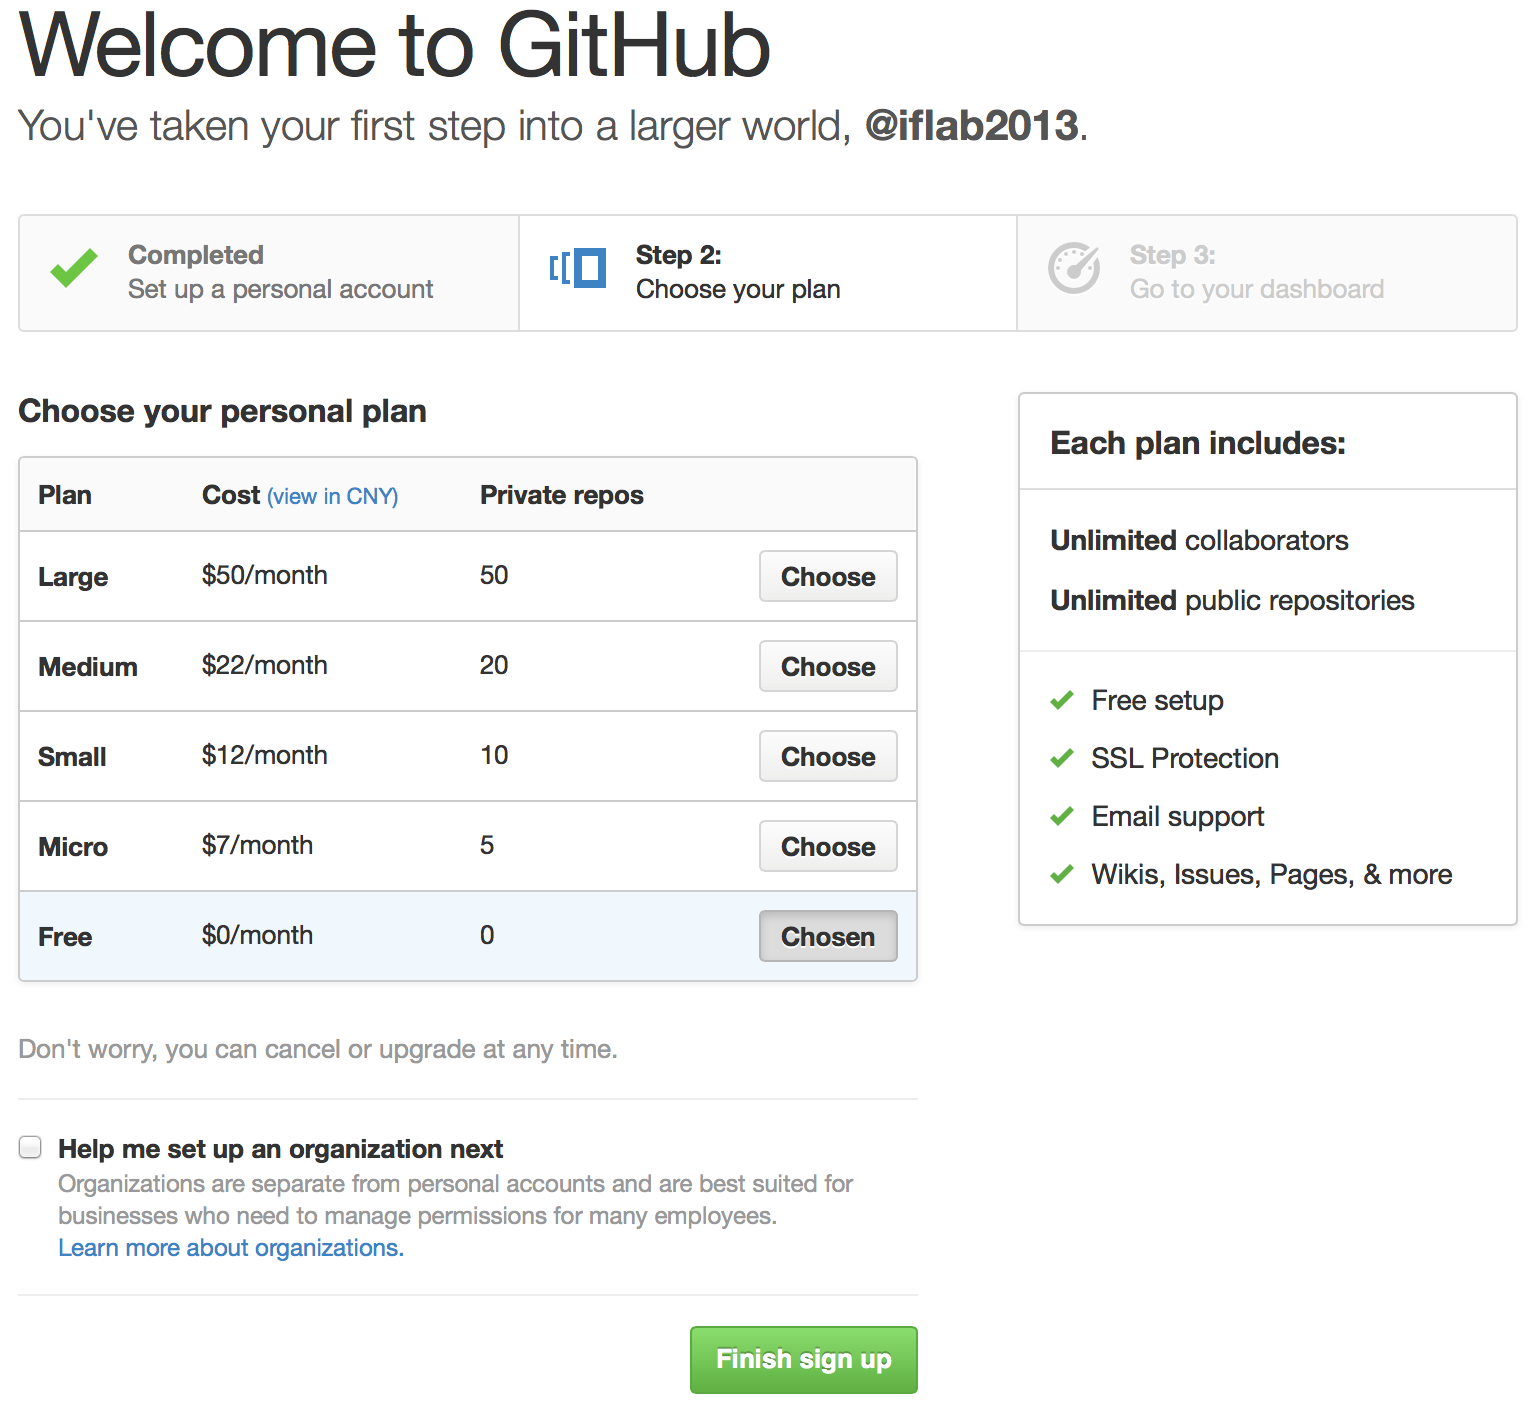Open the view in CNY link
Screen dimensions: 1538x1402
point(333,496)
